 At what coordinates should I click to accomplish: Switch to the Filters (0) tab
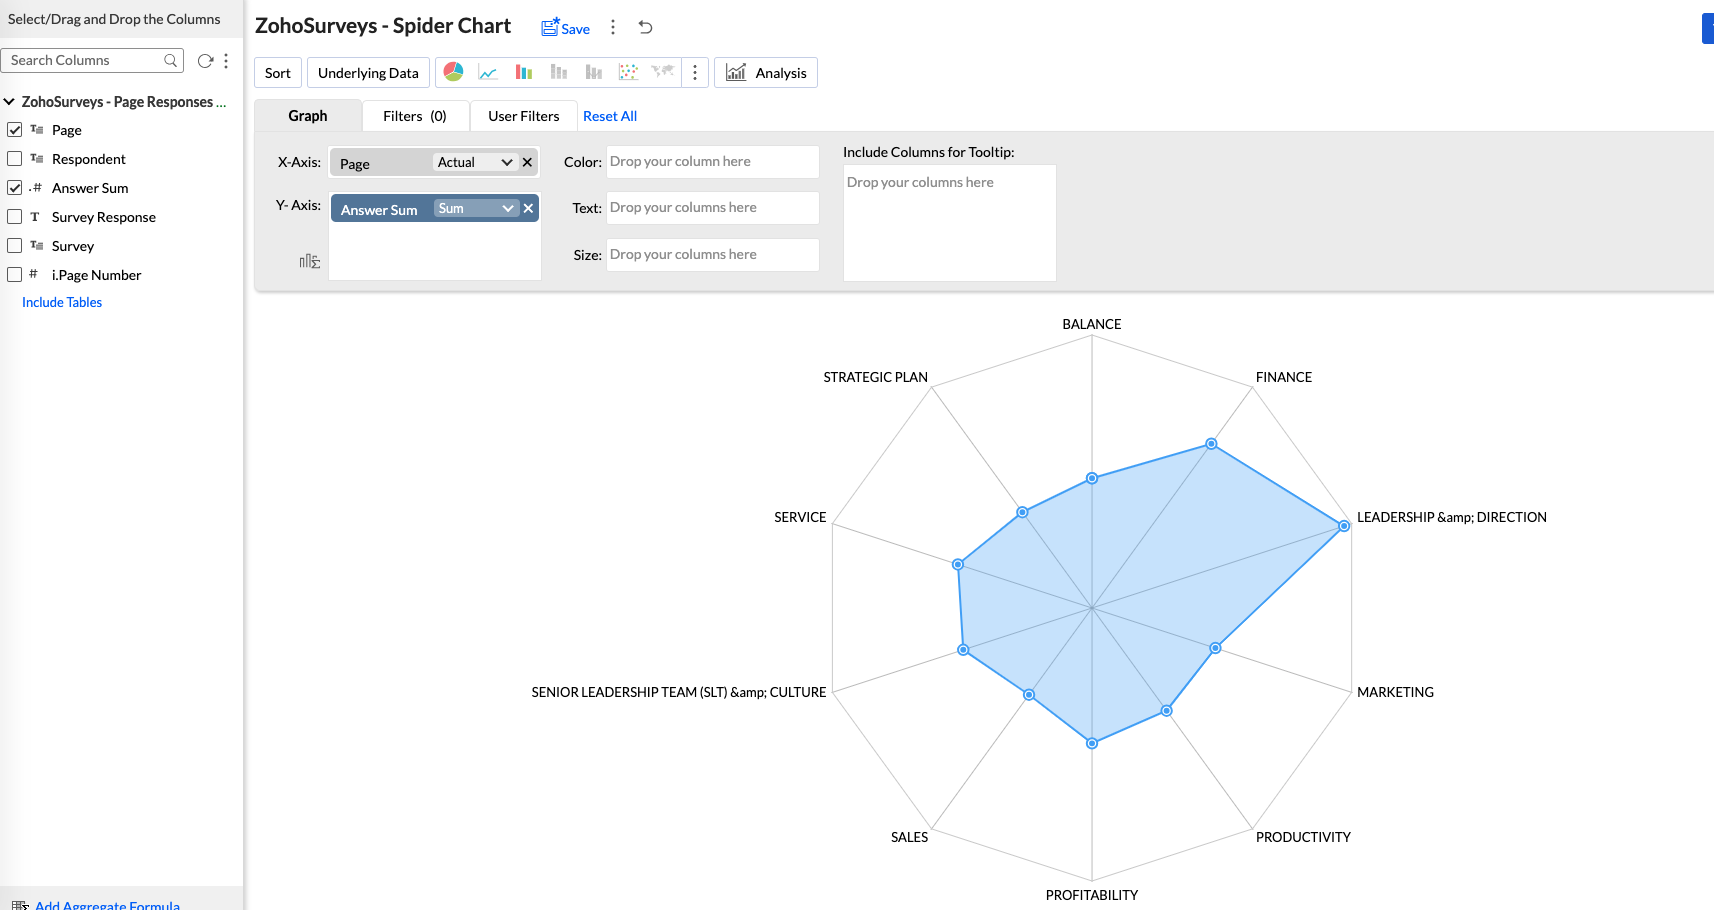(x=414, y=116)
